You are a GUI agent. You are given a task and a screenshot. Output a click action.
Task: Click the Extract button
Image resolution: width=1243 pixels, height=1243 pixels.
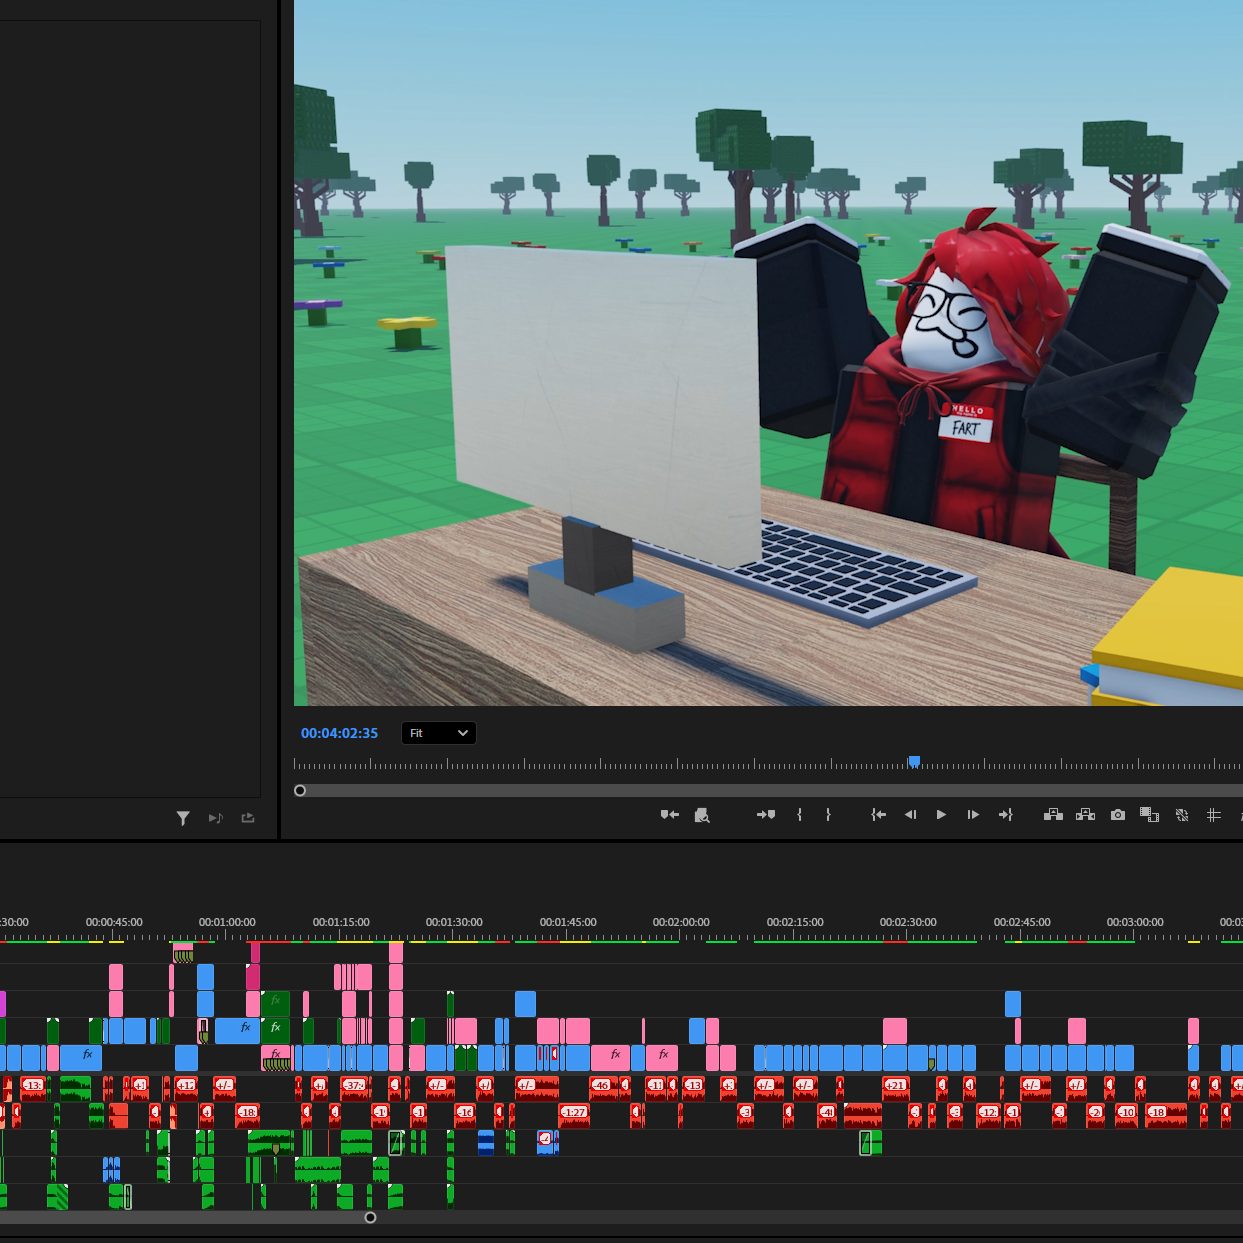(x=1085, y=815)
